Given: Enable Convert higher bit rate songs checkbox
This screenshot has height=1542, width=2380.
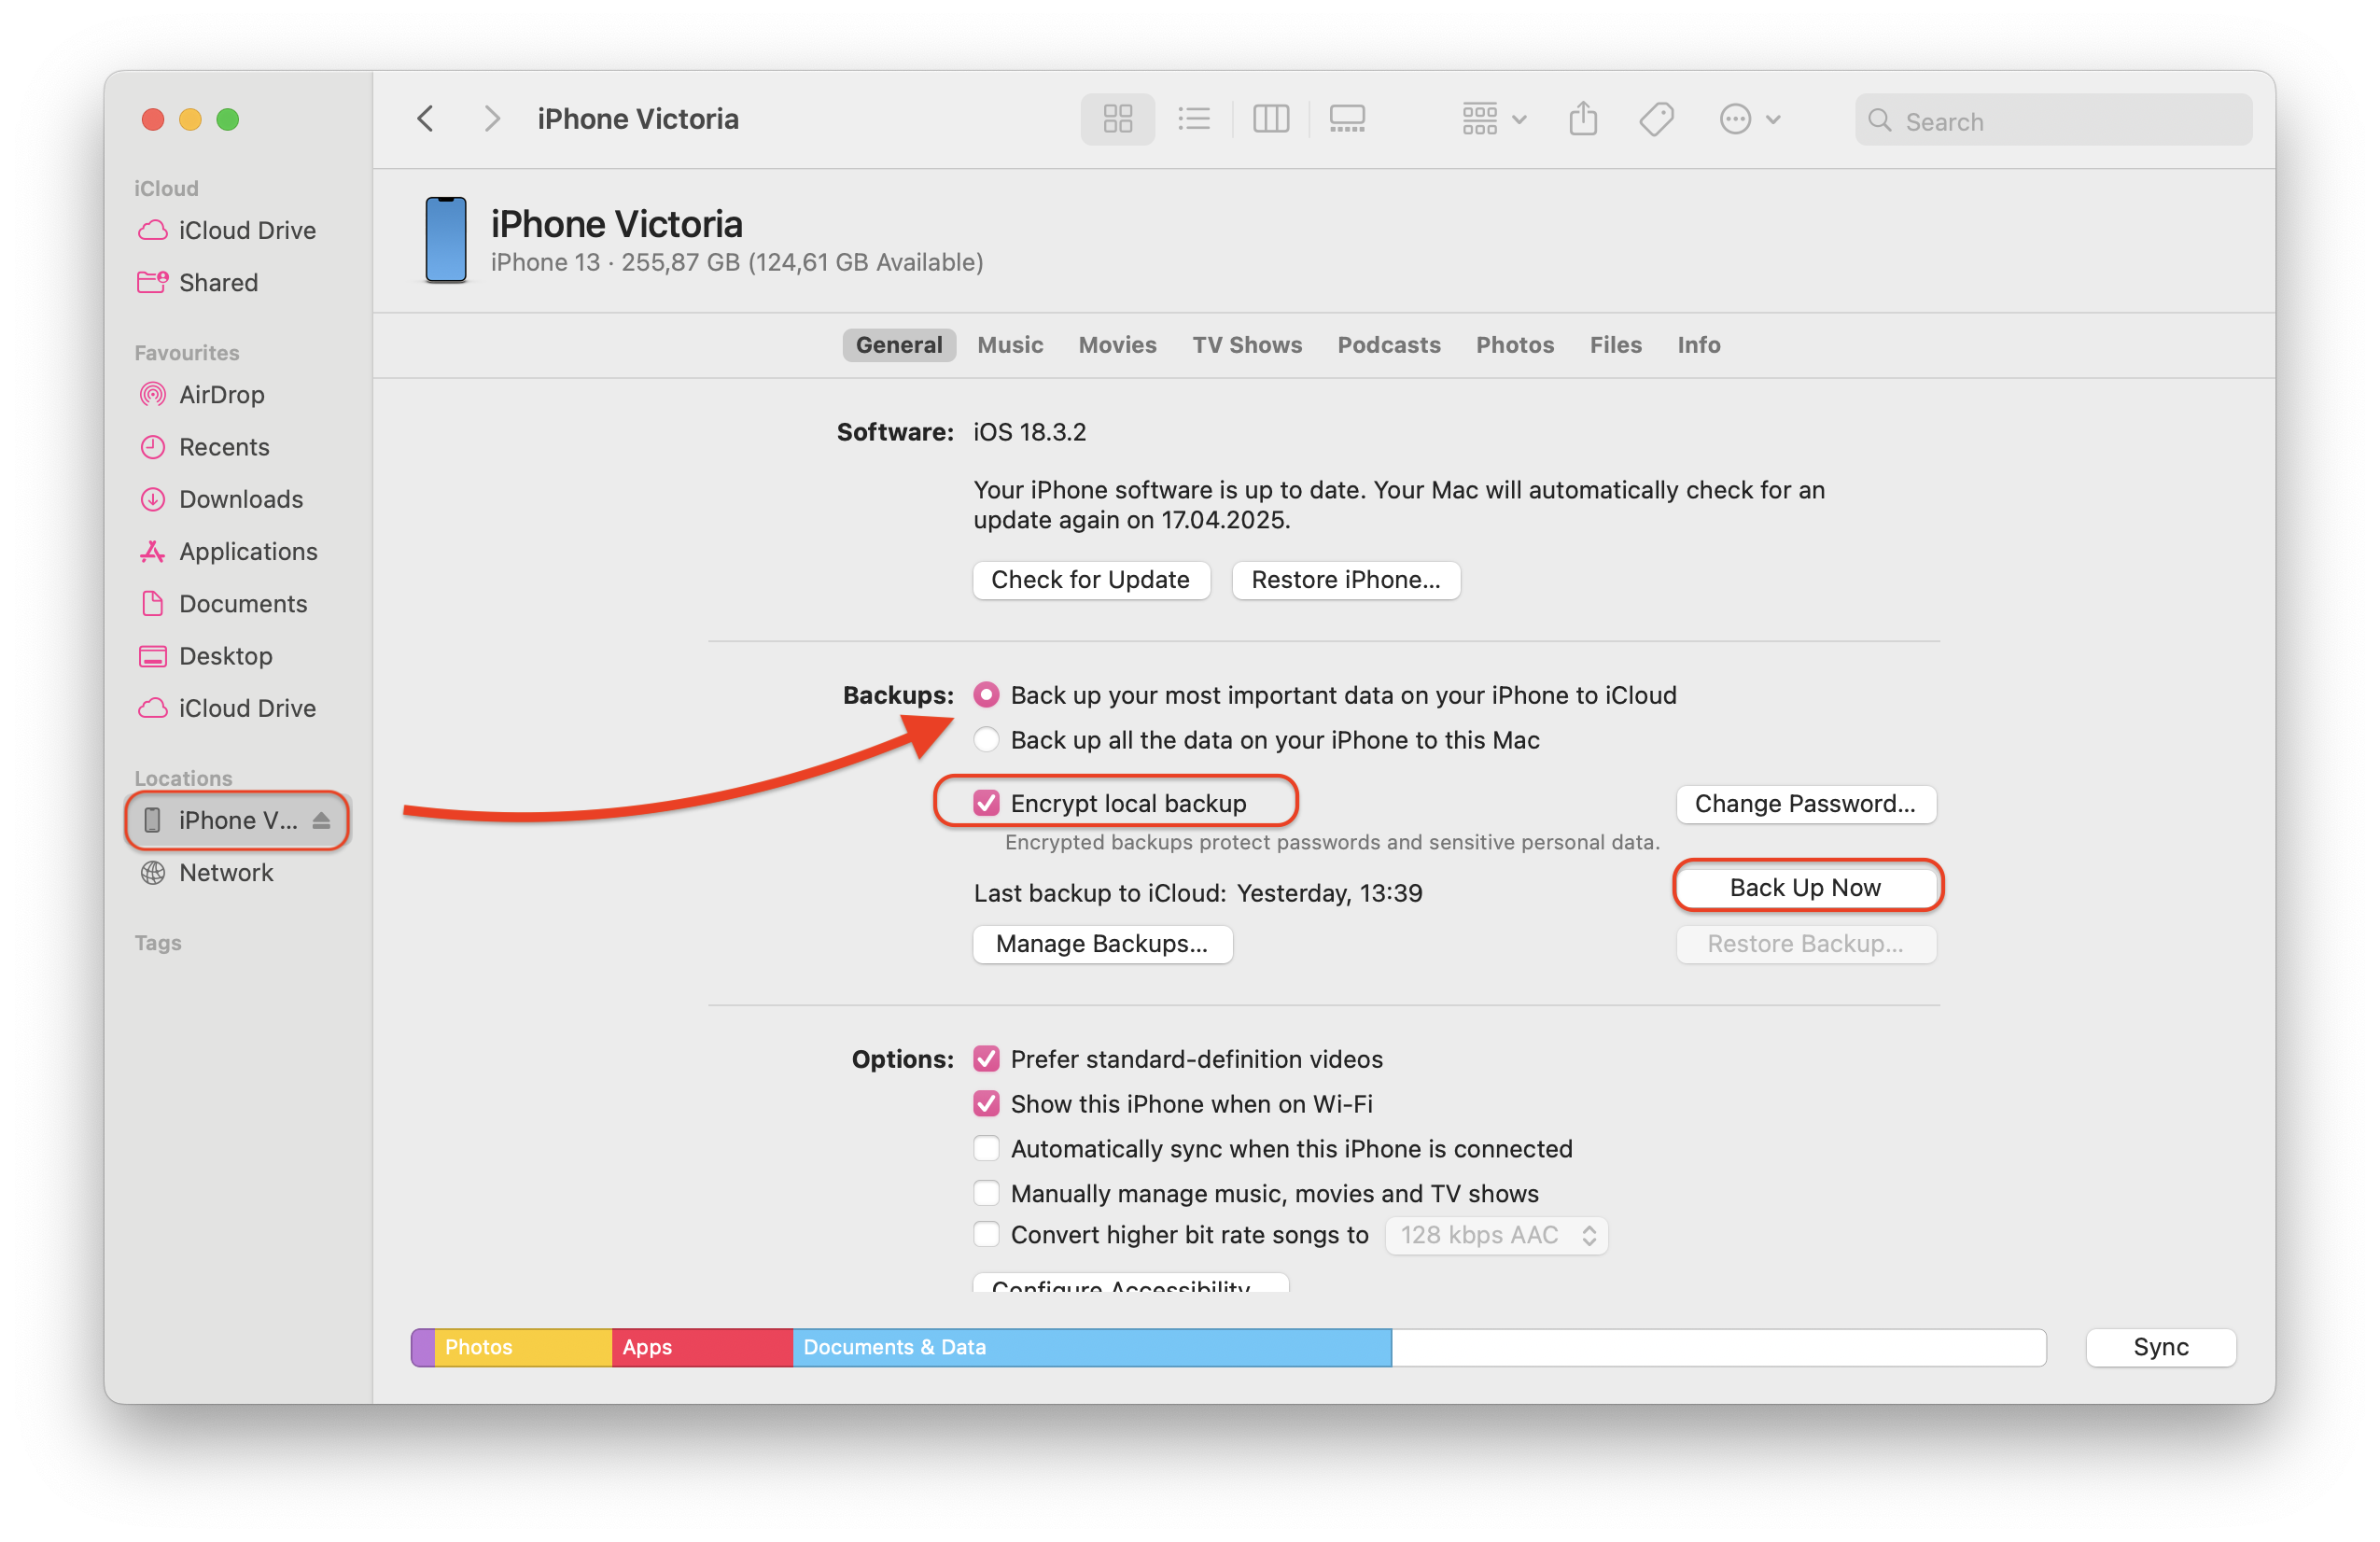Looking at the screenshot, I should tap(987, 1235).
